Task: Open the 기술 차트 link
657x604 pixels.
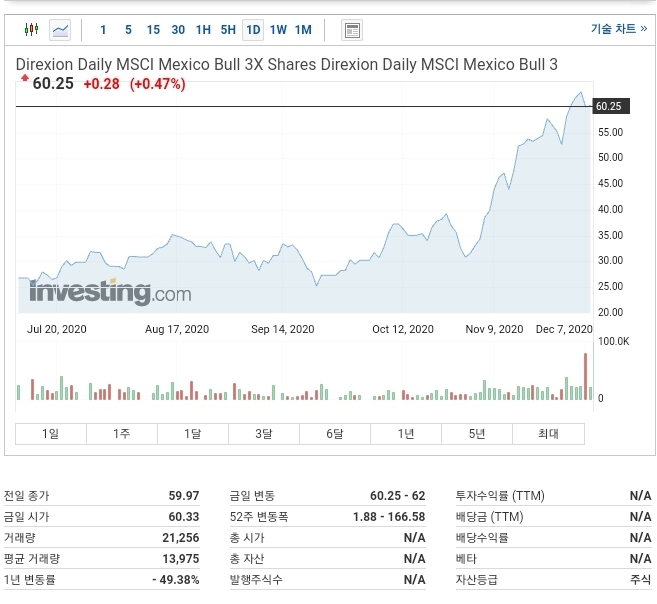Action: pos(619,28)
